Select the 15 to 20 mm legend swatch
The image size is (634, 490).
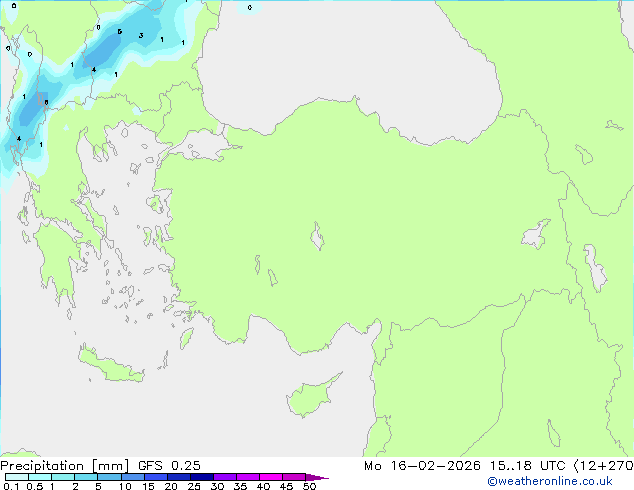pos(156,477)
